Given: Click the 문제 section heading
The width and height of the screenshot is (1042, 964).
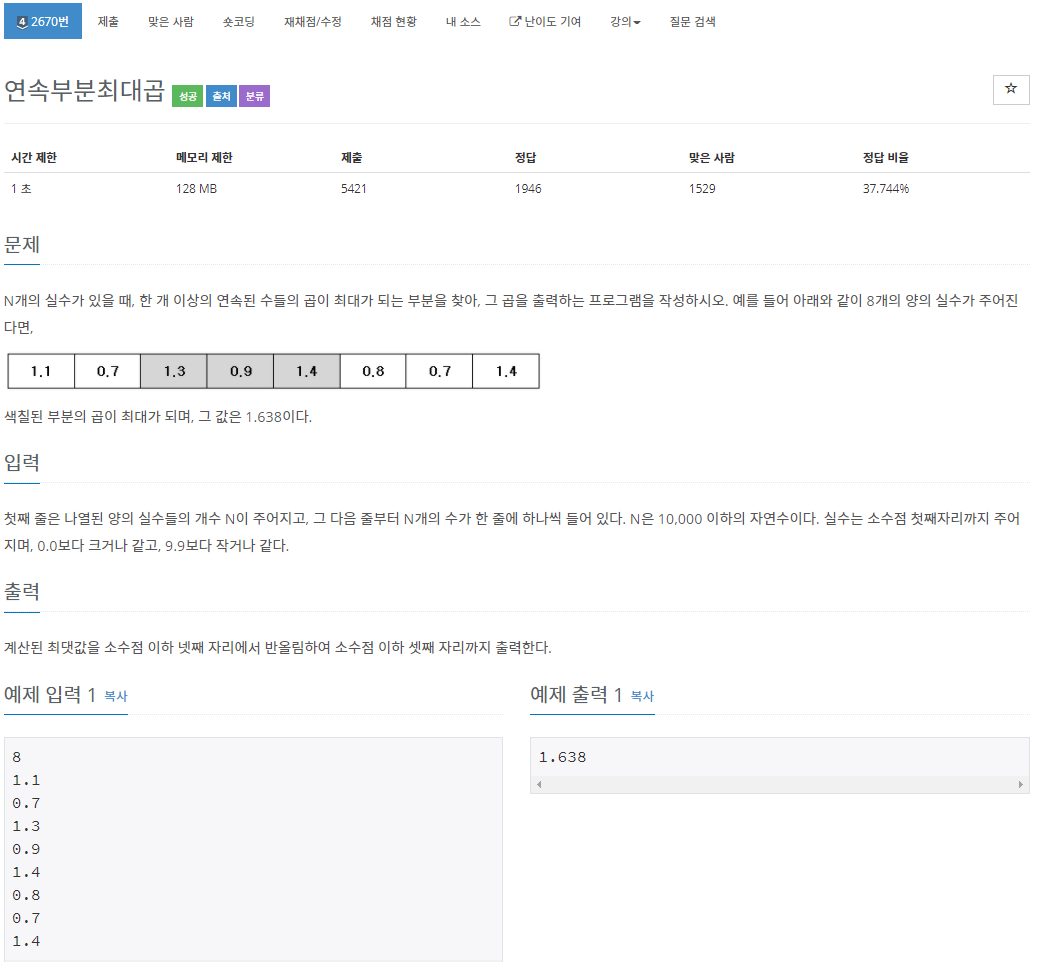Looking at the screenshot, I should coord(22,244).
